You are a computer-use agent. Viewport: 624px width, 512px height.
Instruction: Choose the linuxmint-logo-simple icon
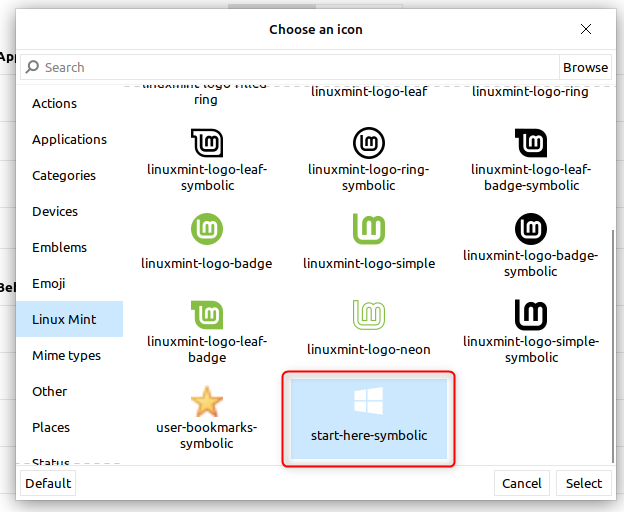pos(369,231)
